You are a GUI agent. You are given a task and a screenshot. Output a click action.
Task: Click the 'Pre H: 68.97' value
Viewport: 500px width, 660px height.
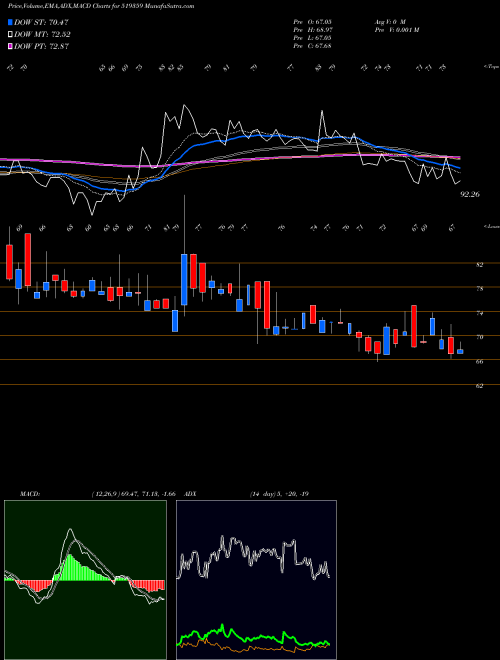312,29
